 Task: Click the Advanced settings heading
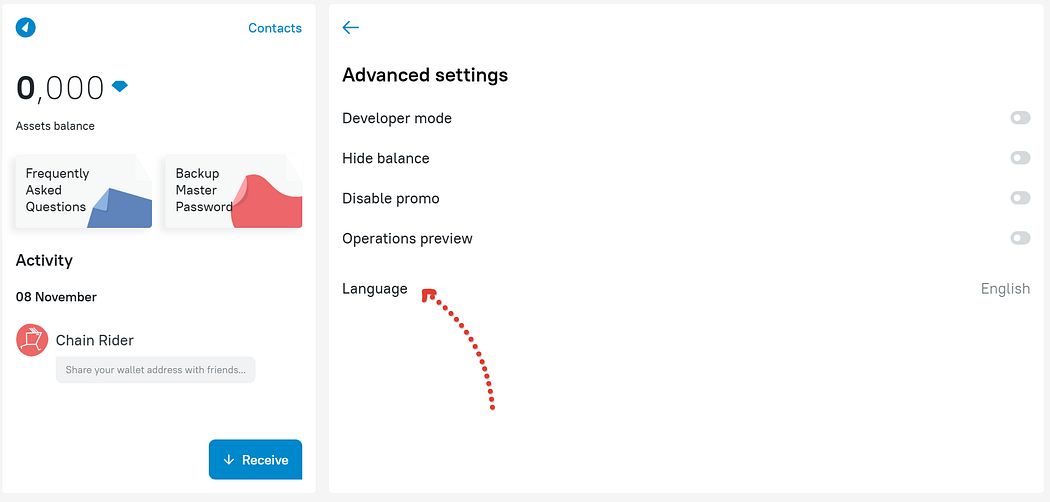[x=425, y=75]
